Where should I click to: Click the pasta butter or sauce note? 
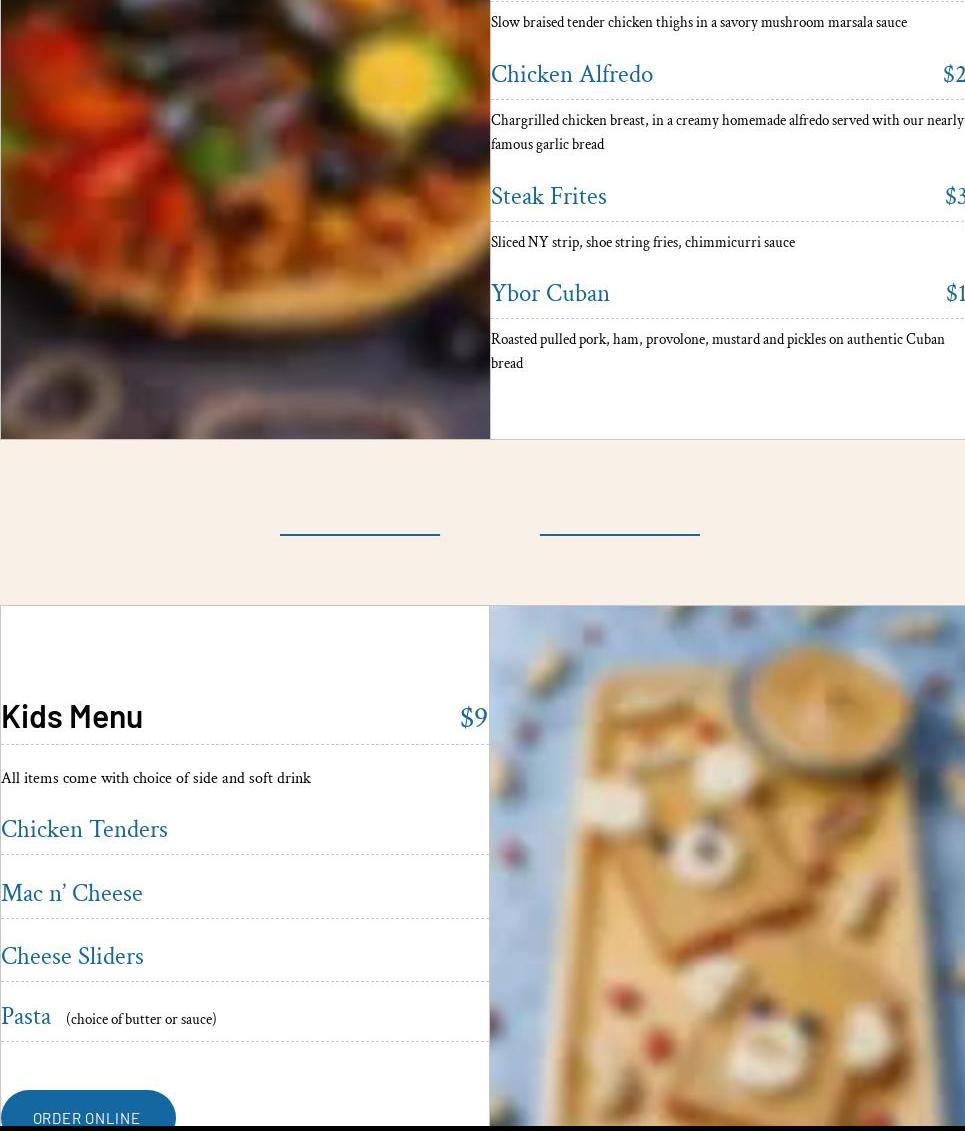coord(141,1019)
